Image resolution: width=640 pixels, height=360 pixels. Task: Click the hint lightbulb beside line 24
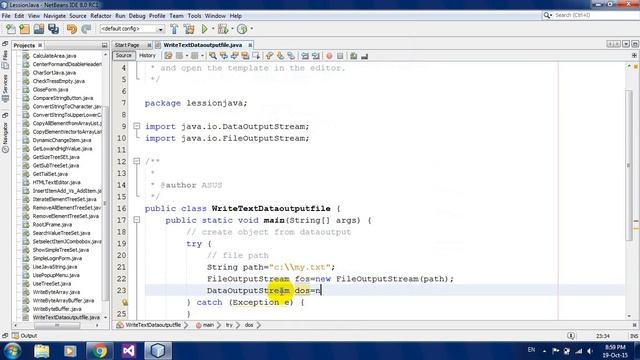124,302
